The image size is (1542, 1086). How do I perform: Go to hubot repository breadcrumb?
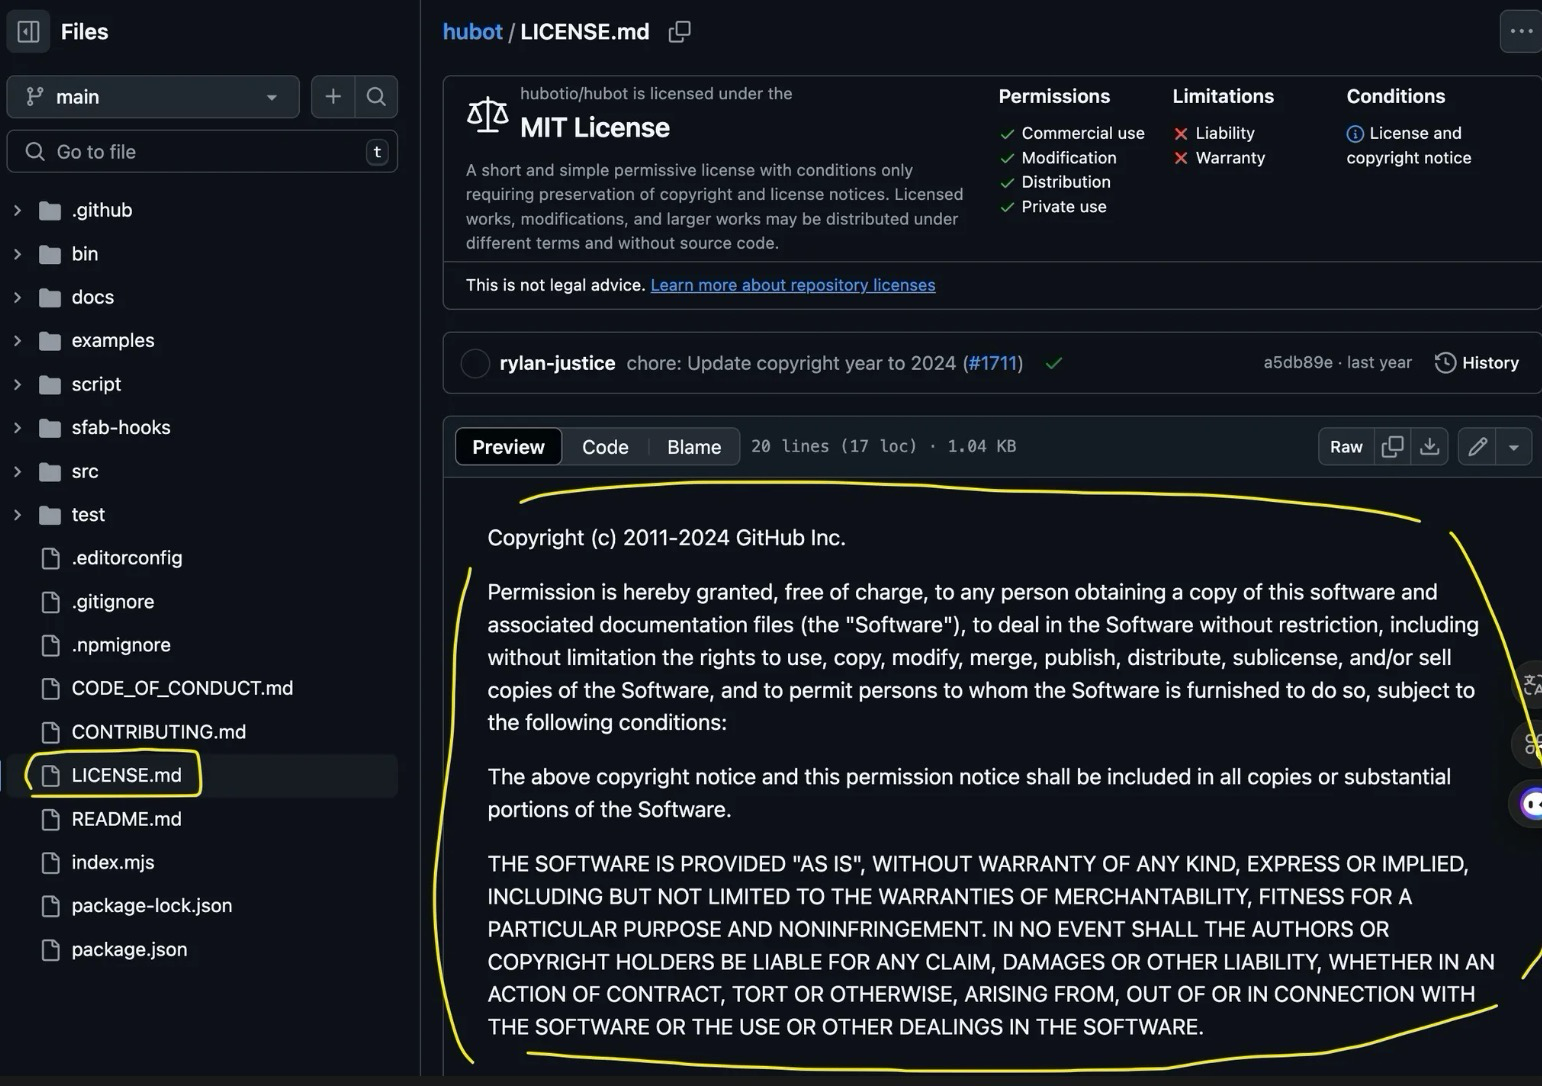click(x=472, y=32)
